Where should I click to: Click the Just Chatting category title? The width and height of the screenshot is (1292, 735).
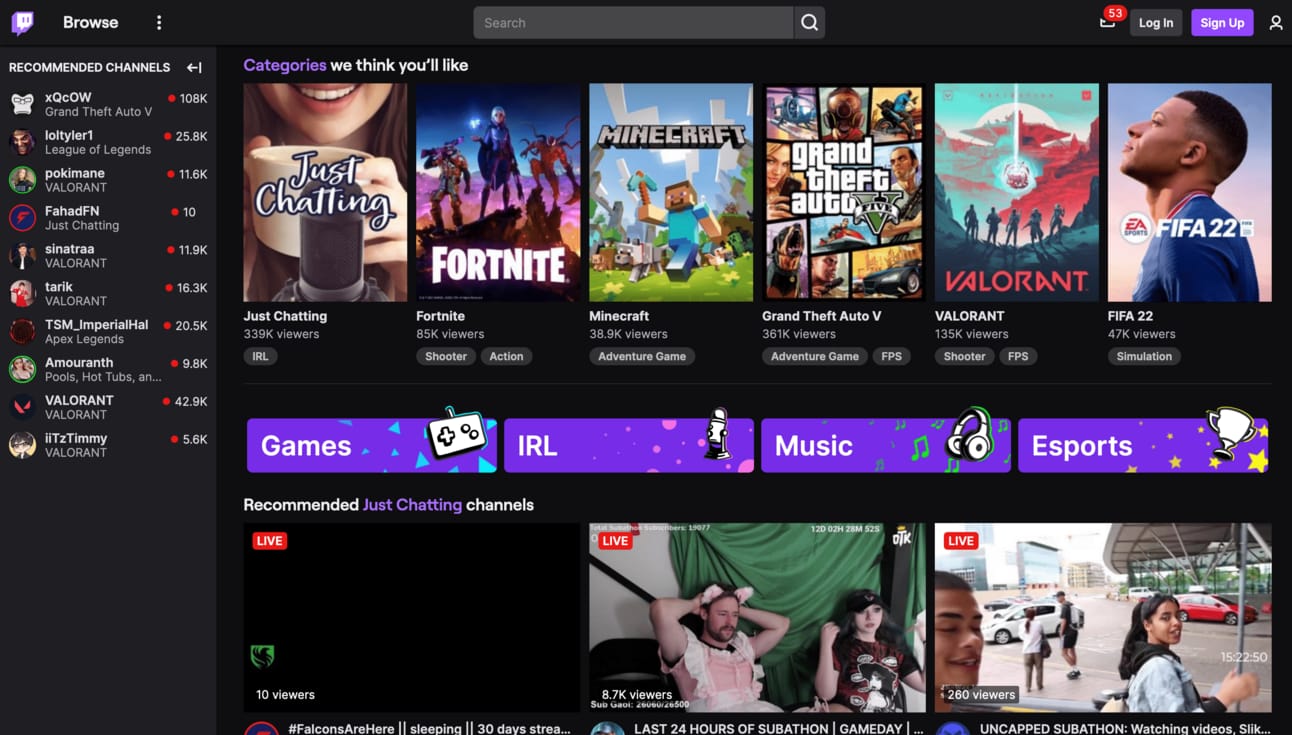[285, 316]
